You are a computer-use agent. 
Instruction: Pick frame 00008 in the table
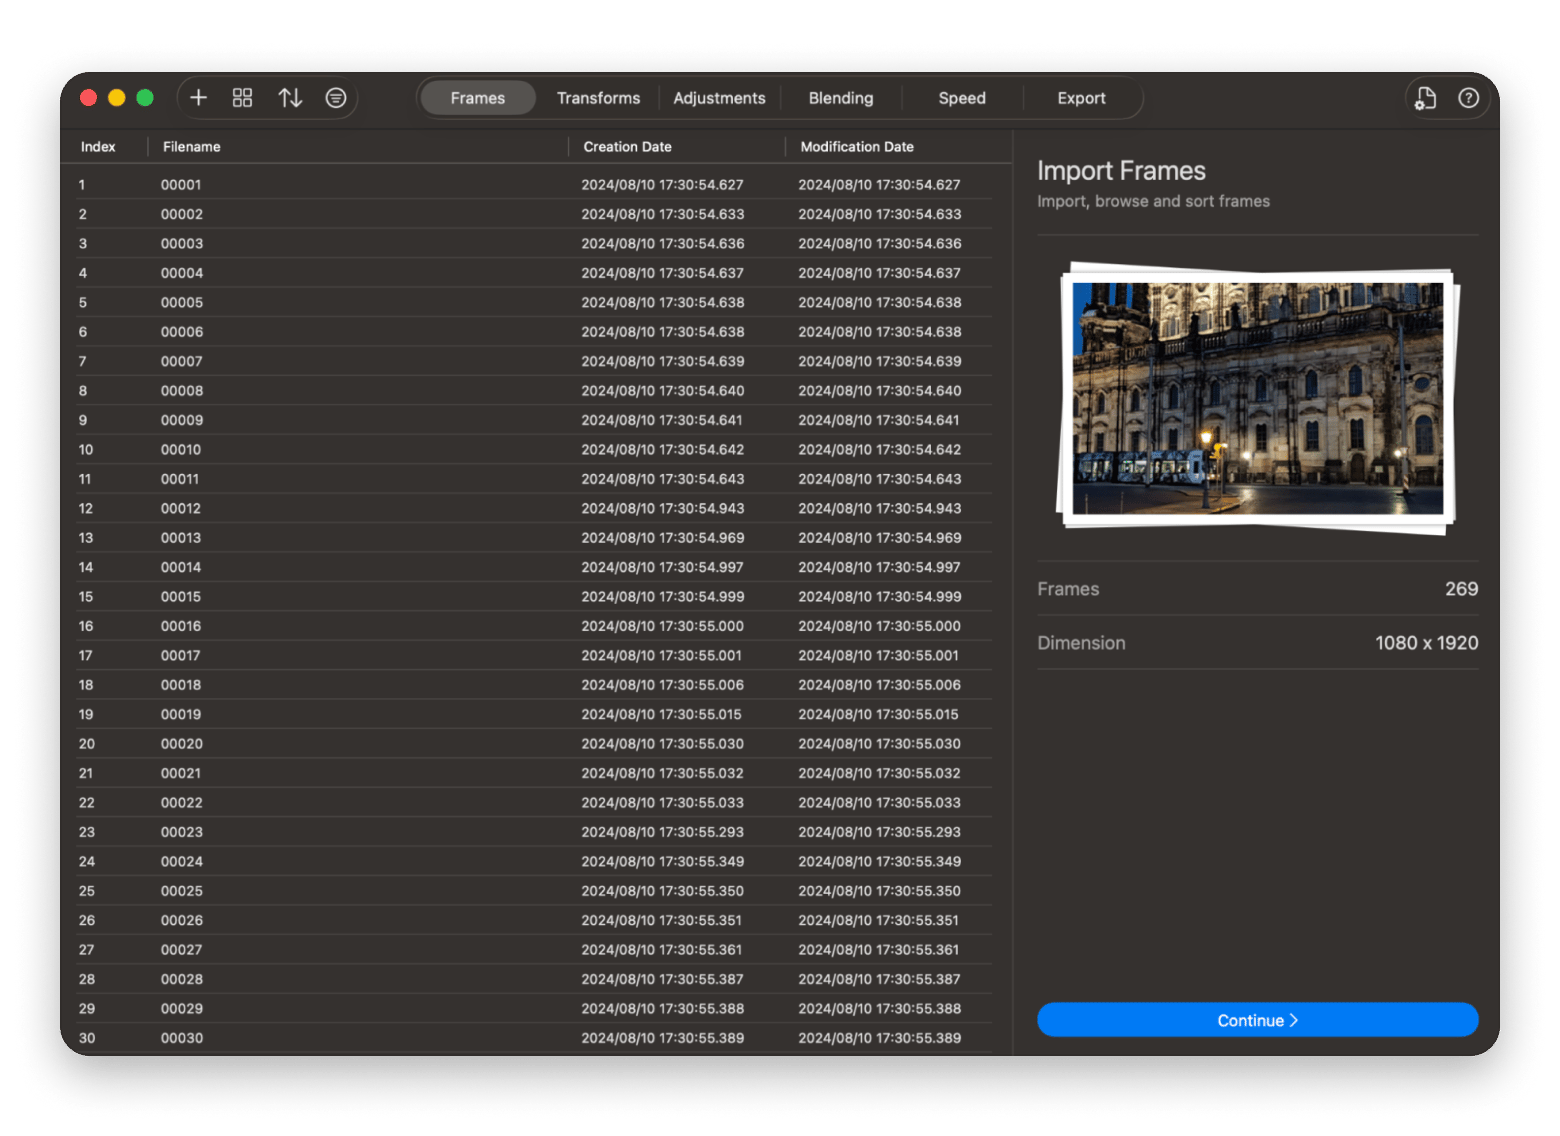[535, 391]
